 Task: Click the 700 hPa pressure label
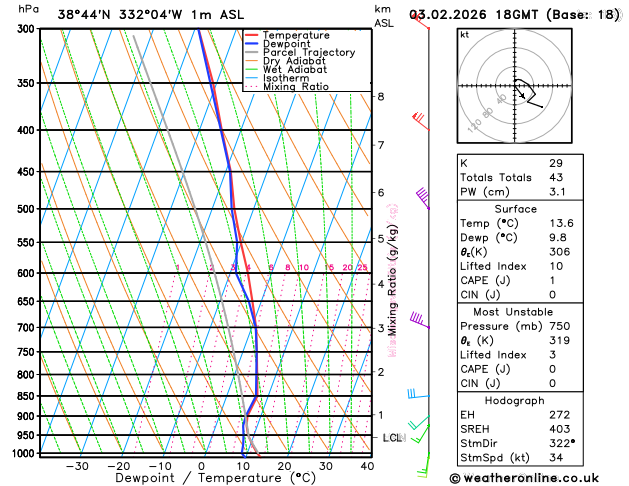[x=28, y=328]
